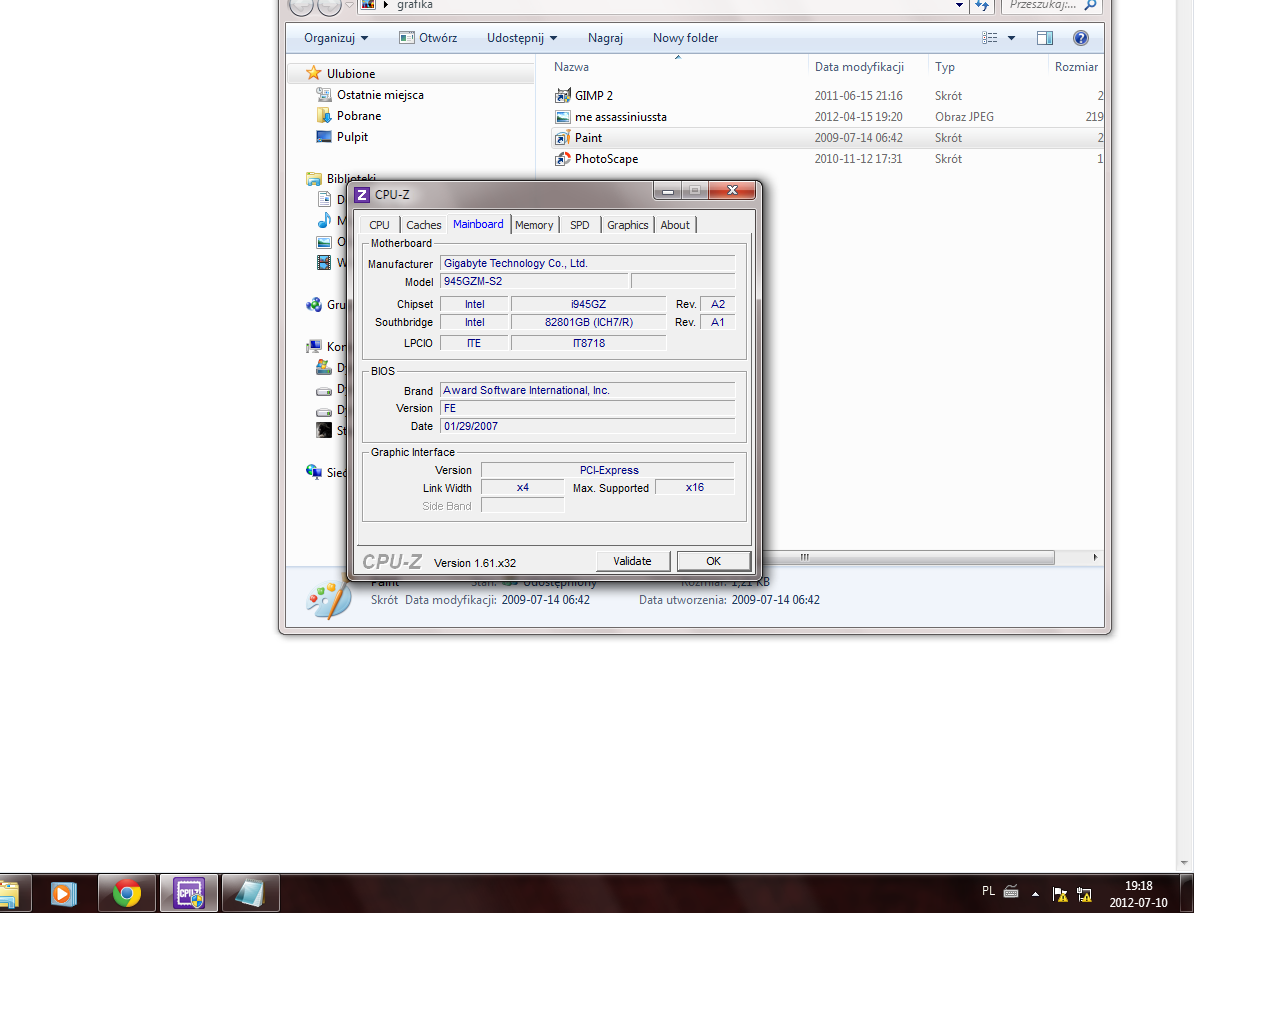Open the GIMP 2 shortcut icon
The width and height of the screenshot is (1280, 1024).
coord(563,96)
